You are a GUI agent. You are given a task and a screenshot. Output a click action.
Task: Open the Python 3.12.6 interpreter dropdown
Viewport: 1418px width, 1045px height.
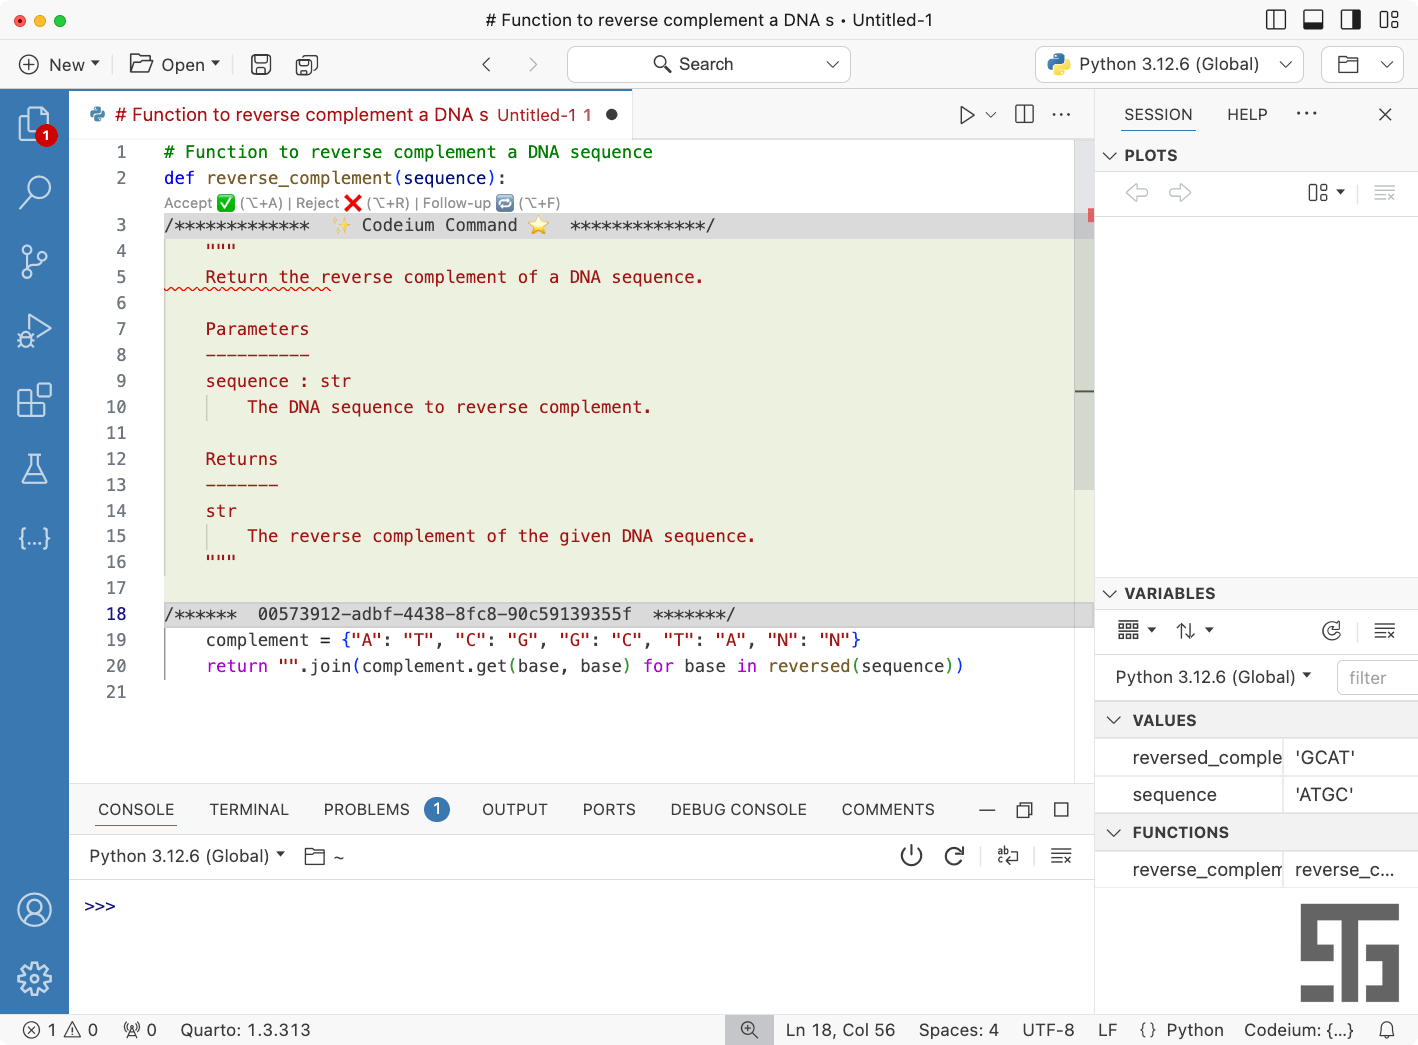point(1169,64)
